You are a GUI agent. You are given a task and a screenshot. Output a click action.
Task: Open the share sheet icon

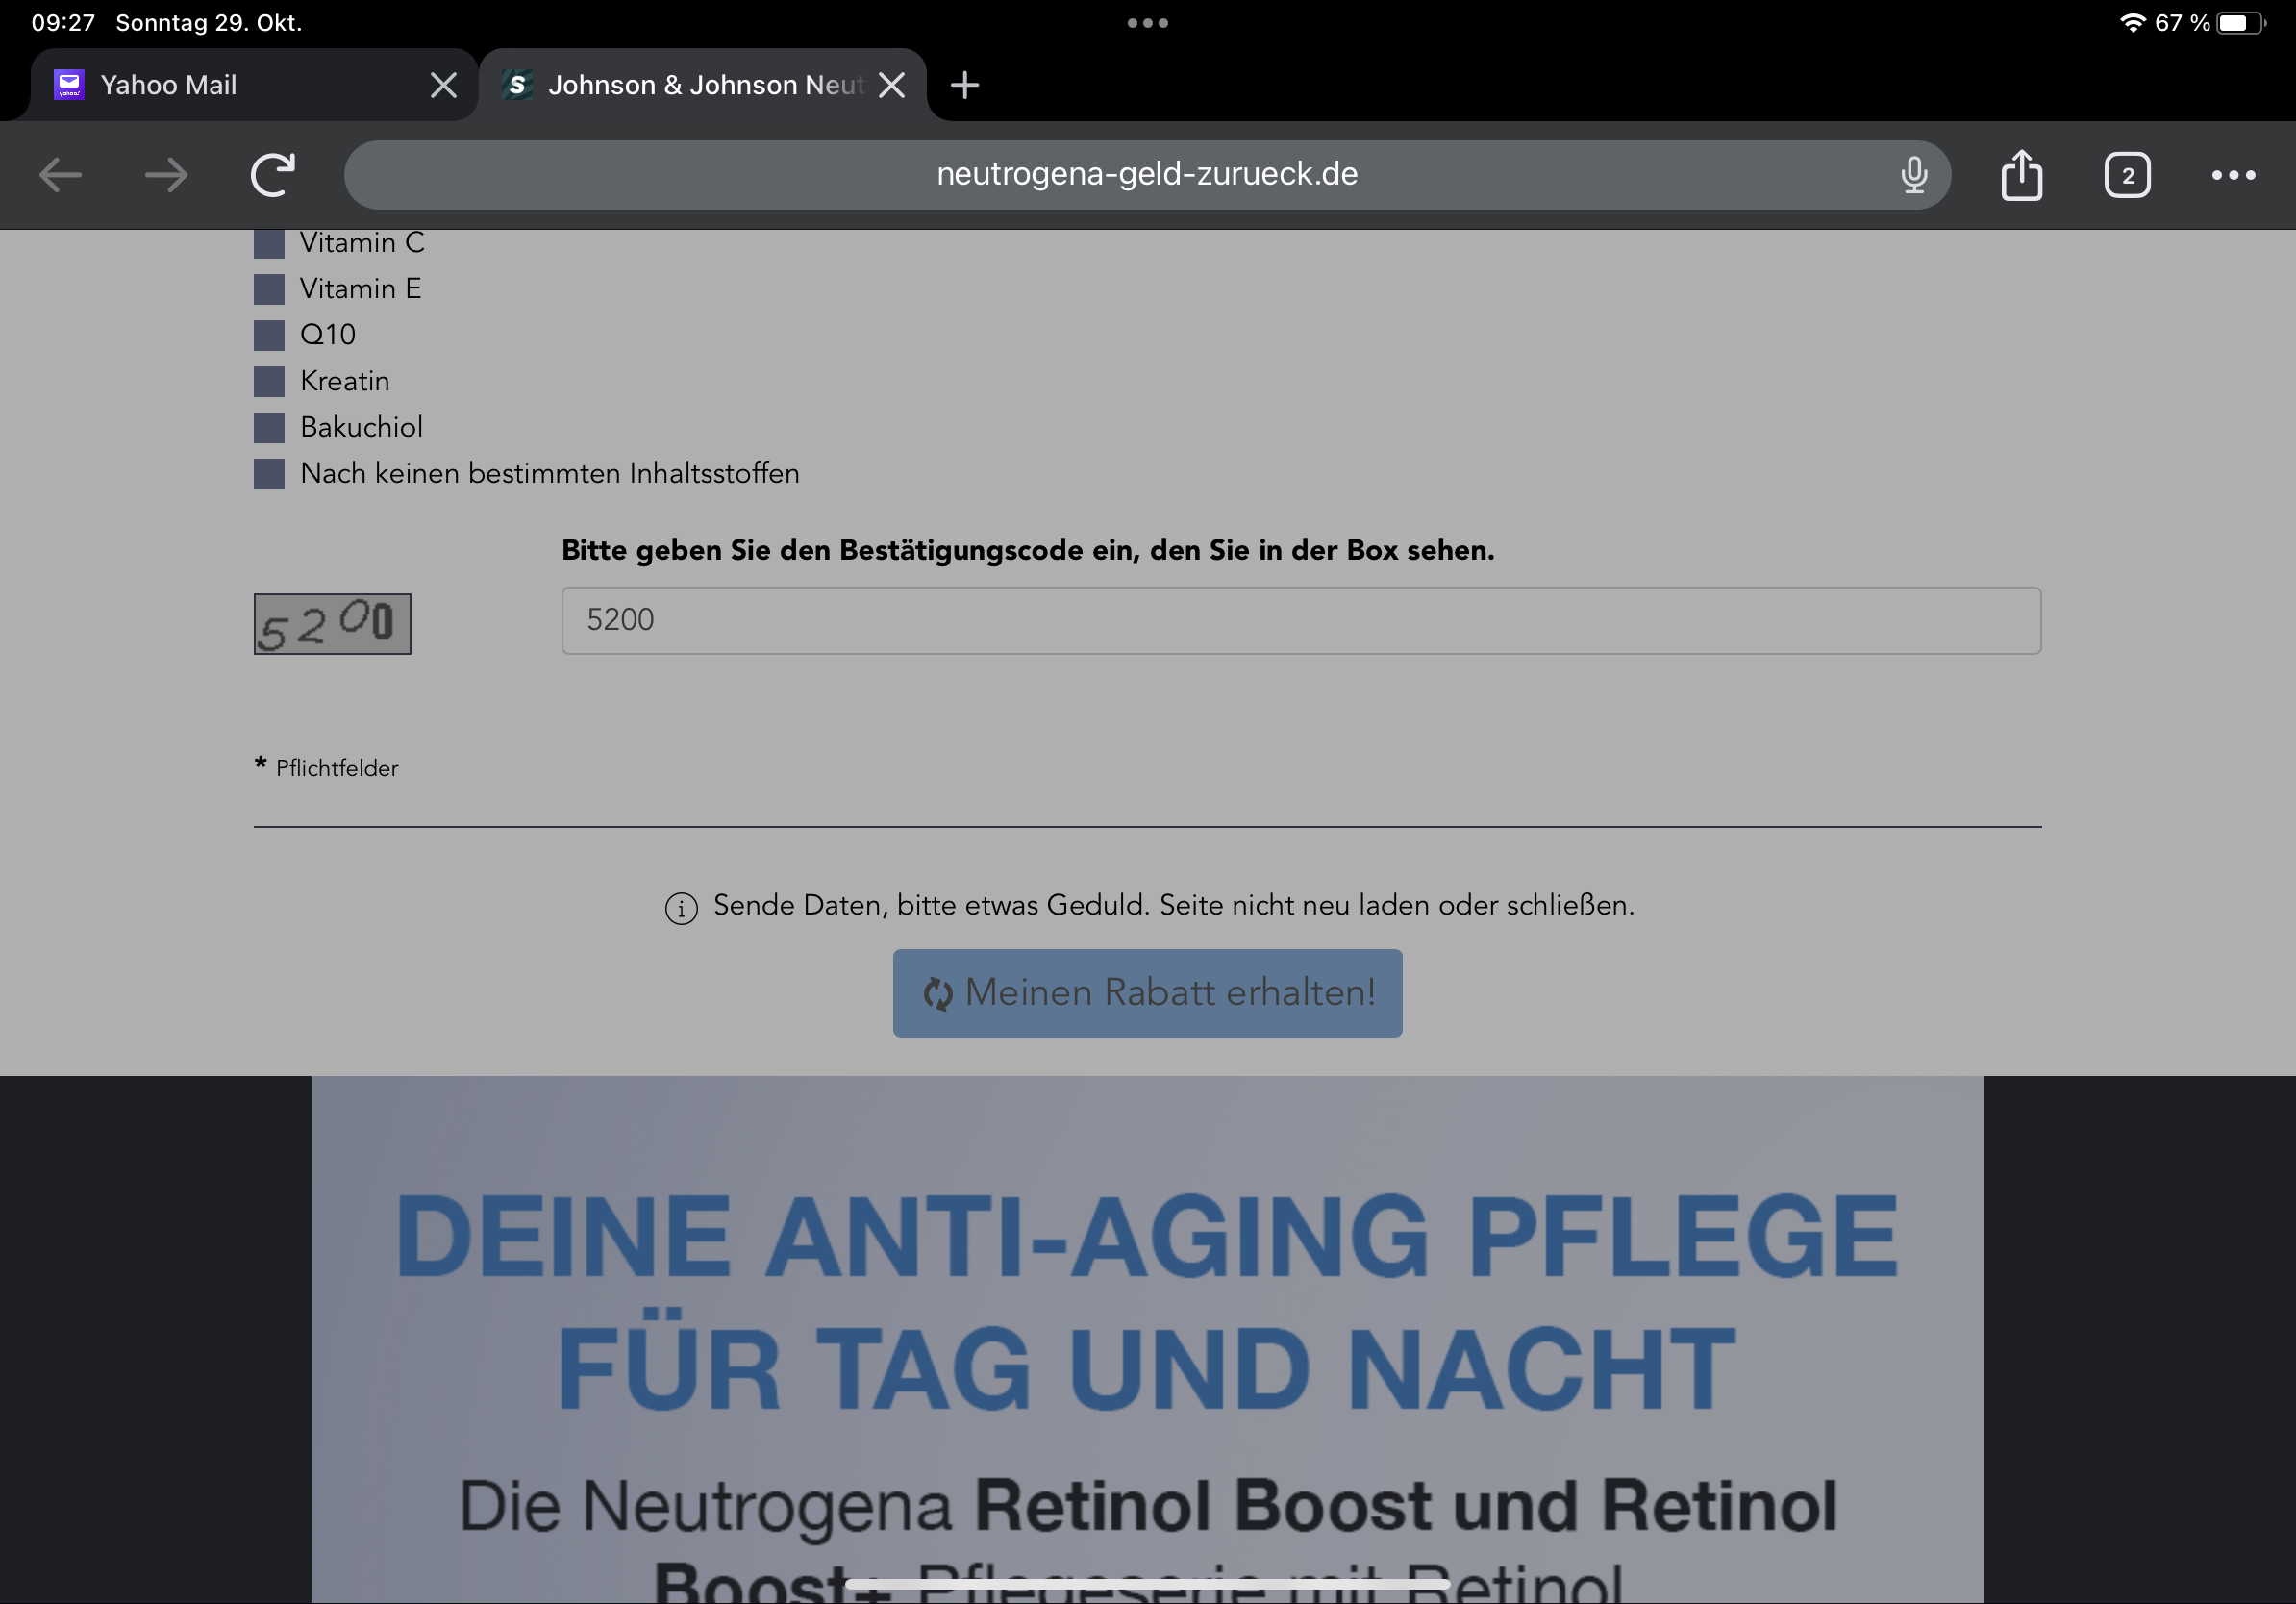click(x=2021, y=175)
